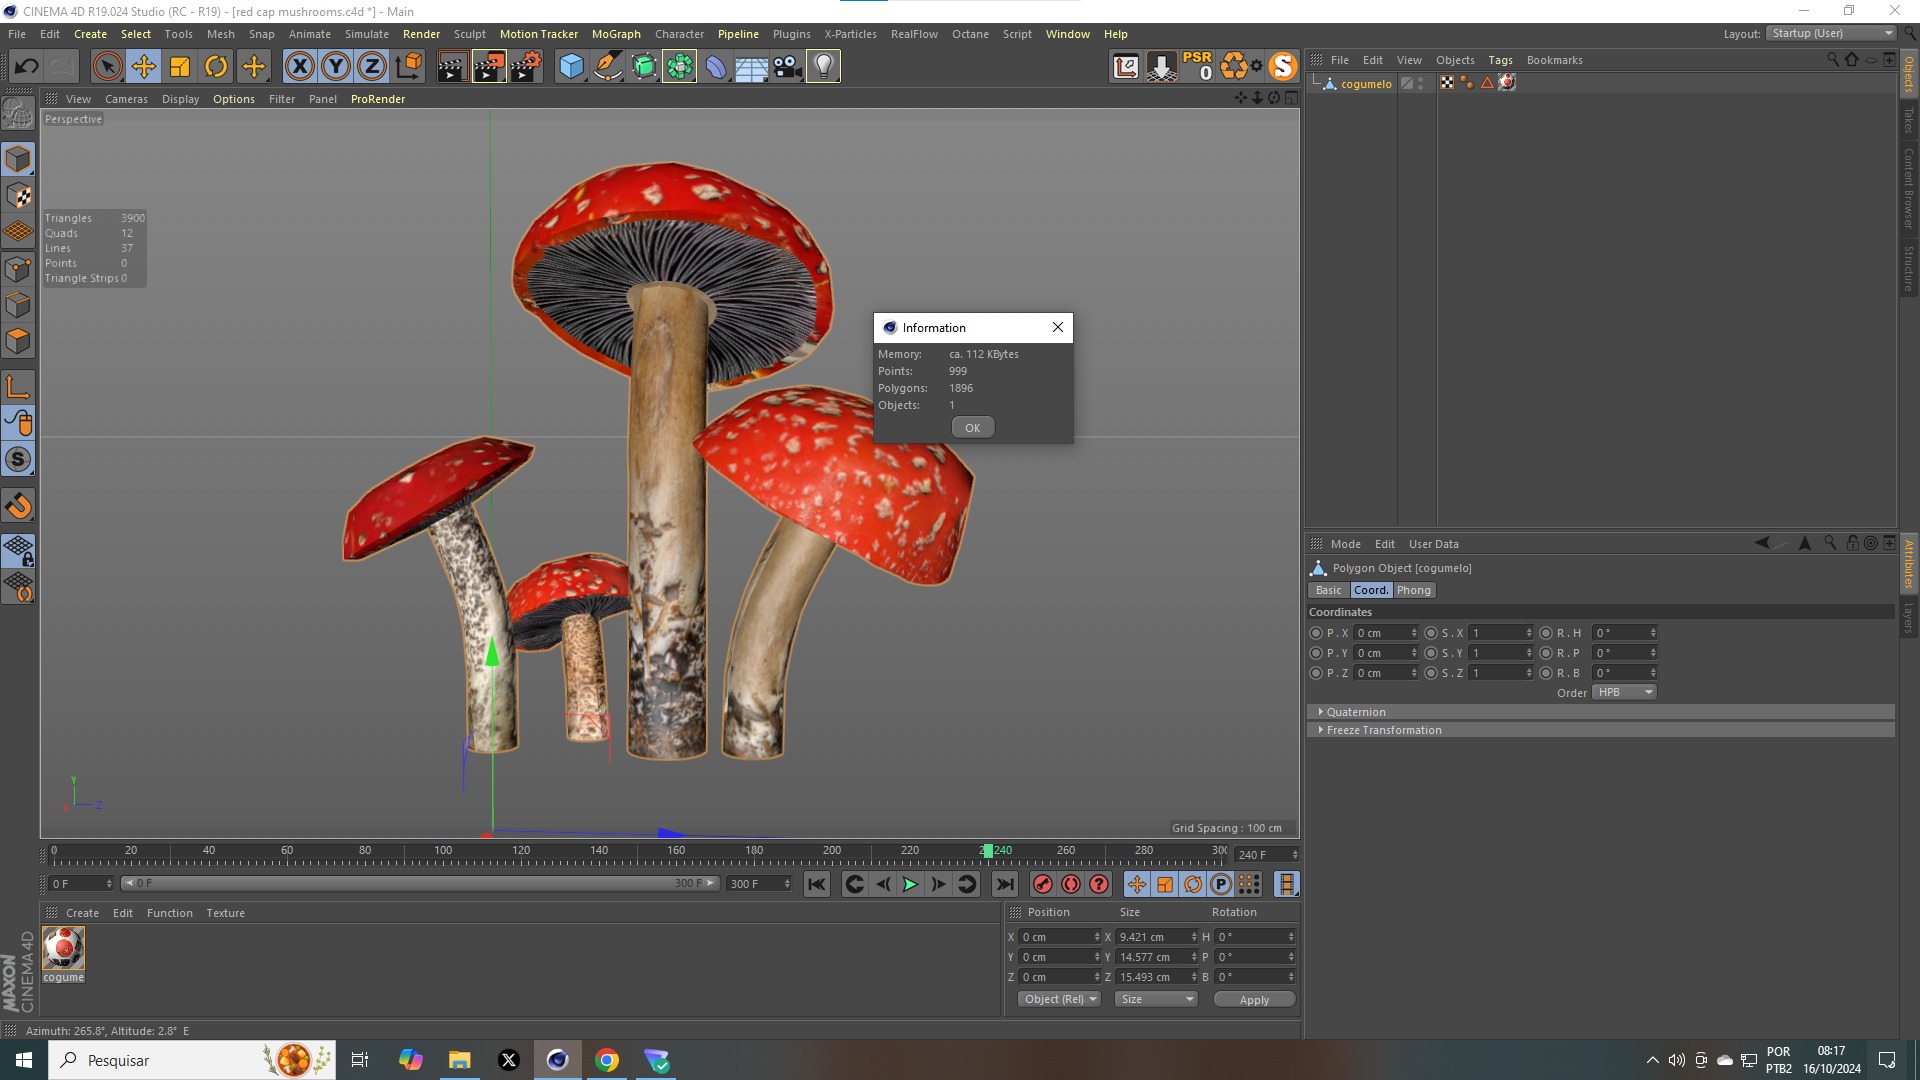This screenshot has height=1080, width=1920.
Task: Open Object manager Tags menu
Action: [1500, 60]
